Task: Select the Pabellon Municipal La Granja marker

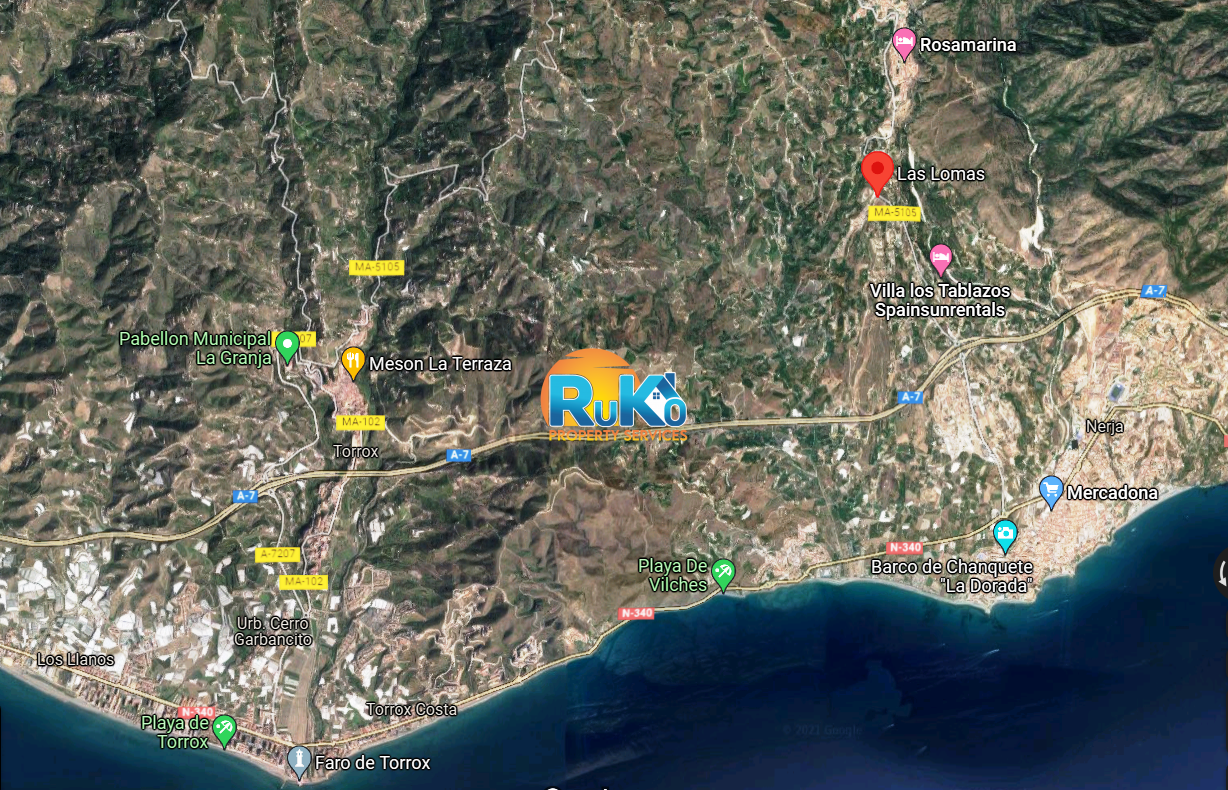Action: point(287,346)
